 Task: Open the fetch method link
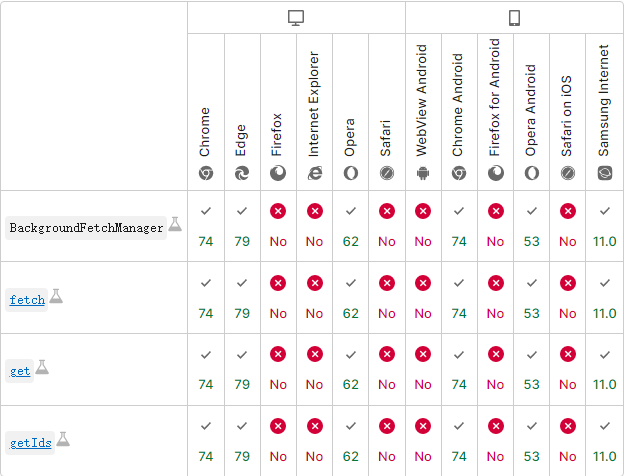pyautogui.click(x=27, y=299)
